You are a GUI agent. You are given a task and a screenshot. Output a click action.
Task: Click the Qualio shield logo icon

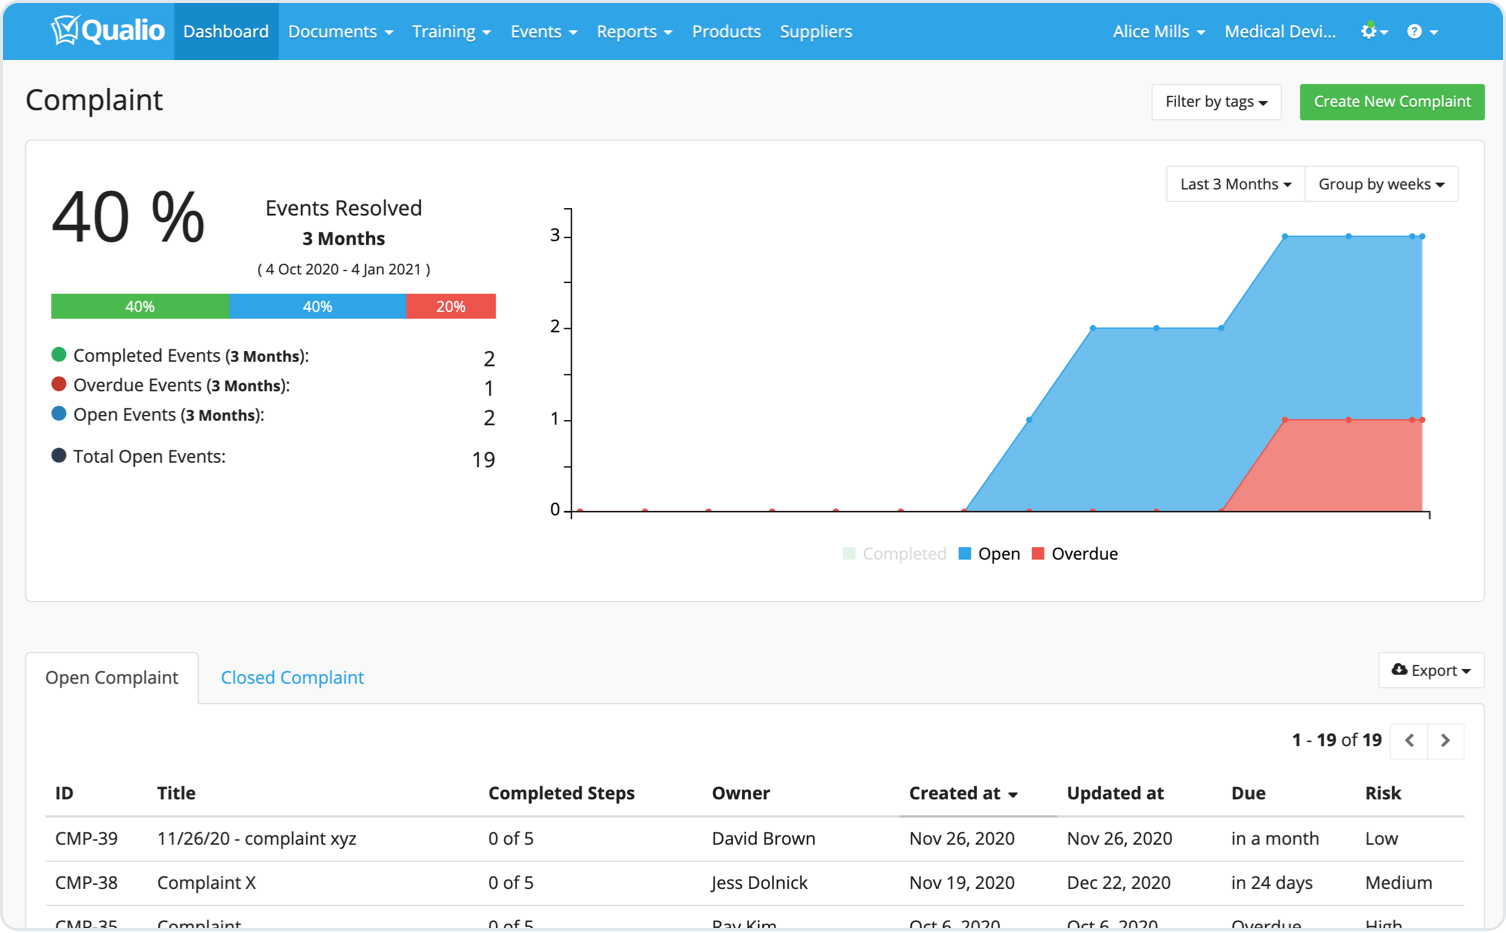66,30
